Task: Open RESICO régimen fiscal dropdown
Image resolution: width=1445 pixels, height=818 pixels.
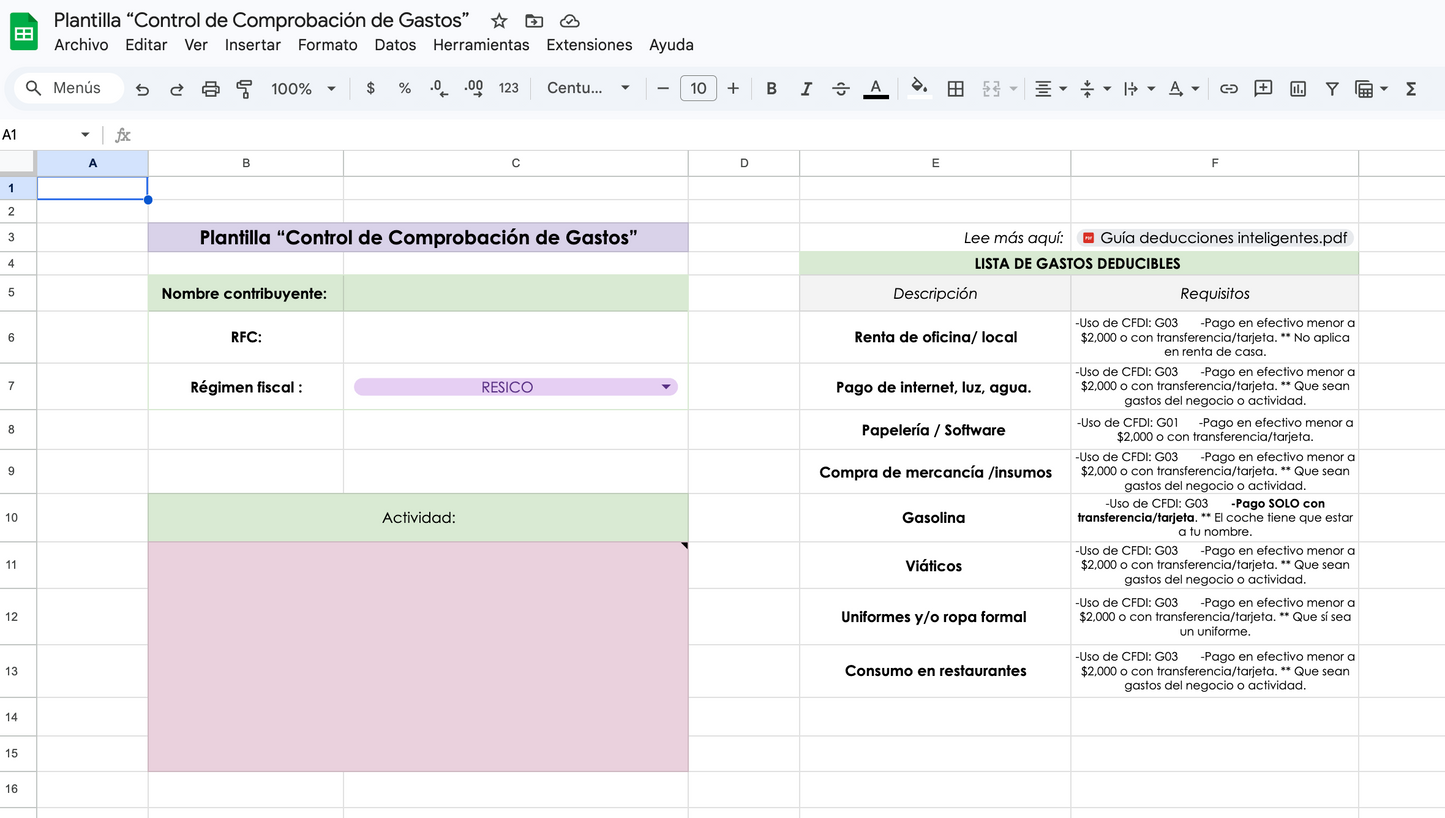Action: (x=515, y=387)
